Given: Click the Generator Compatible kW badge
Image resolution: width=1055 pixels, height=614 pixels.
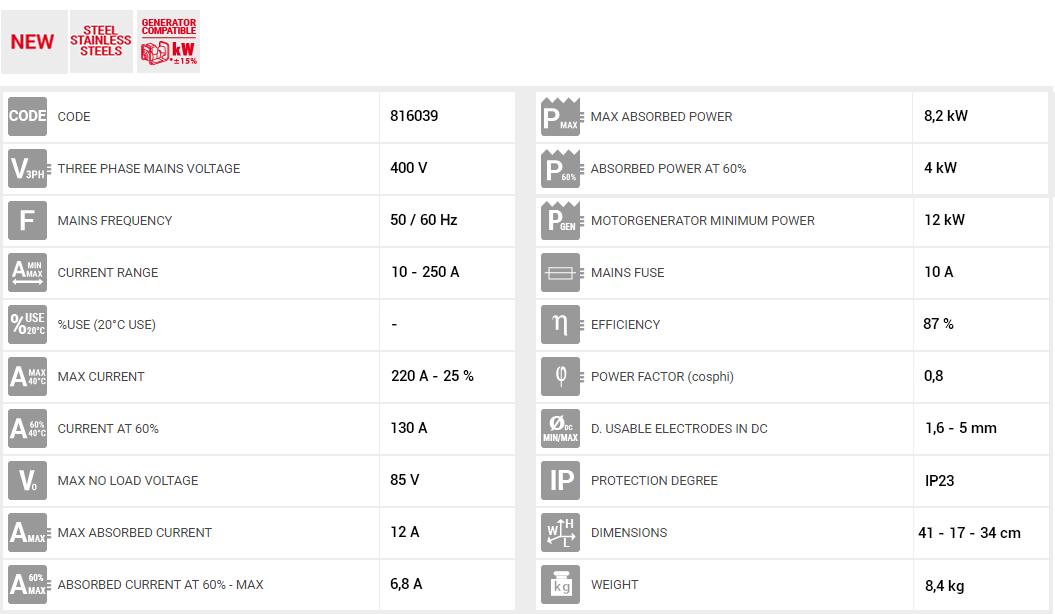Looking at the screenshot, I should point(168,42).
